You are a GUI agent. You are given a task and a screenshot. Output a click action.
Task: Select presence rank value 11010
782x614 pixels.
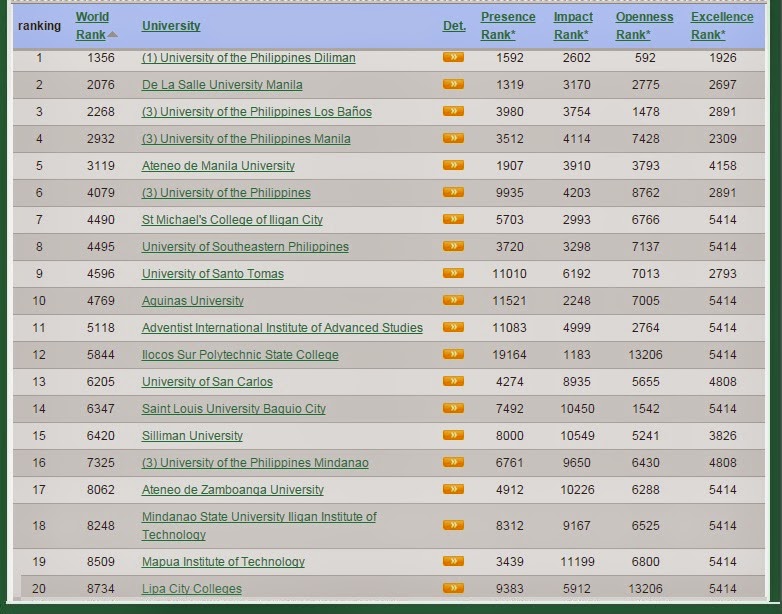[x=509, y=273]
